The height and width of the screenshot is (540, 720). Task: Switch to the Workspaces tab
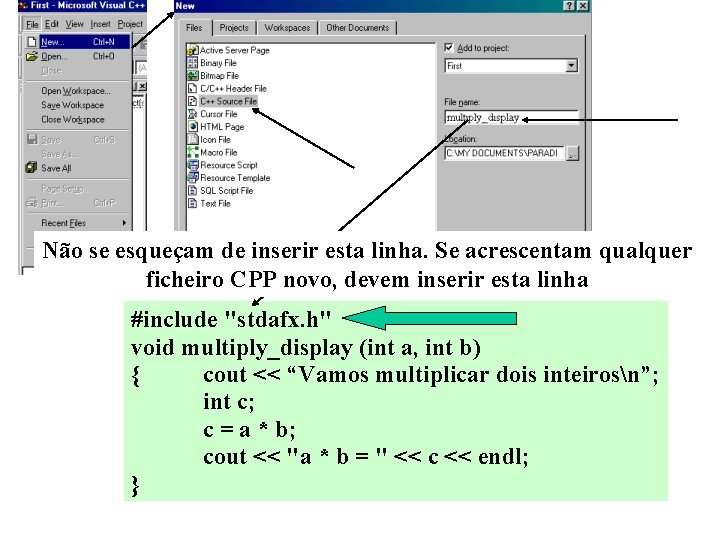(x=287, y=28)
